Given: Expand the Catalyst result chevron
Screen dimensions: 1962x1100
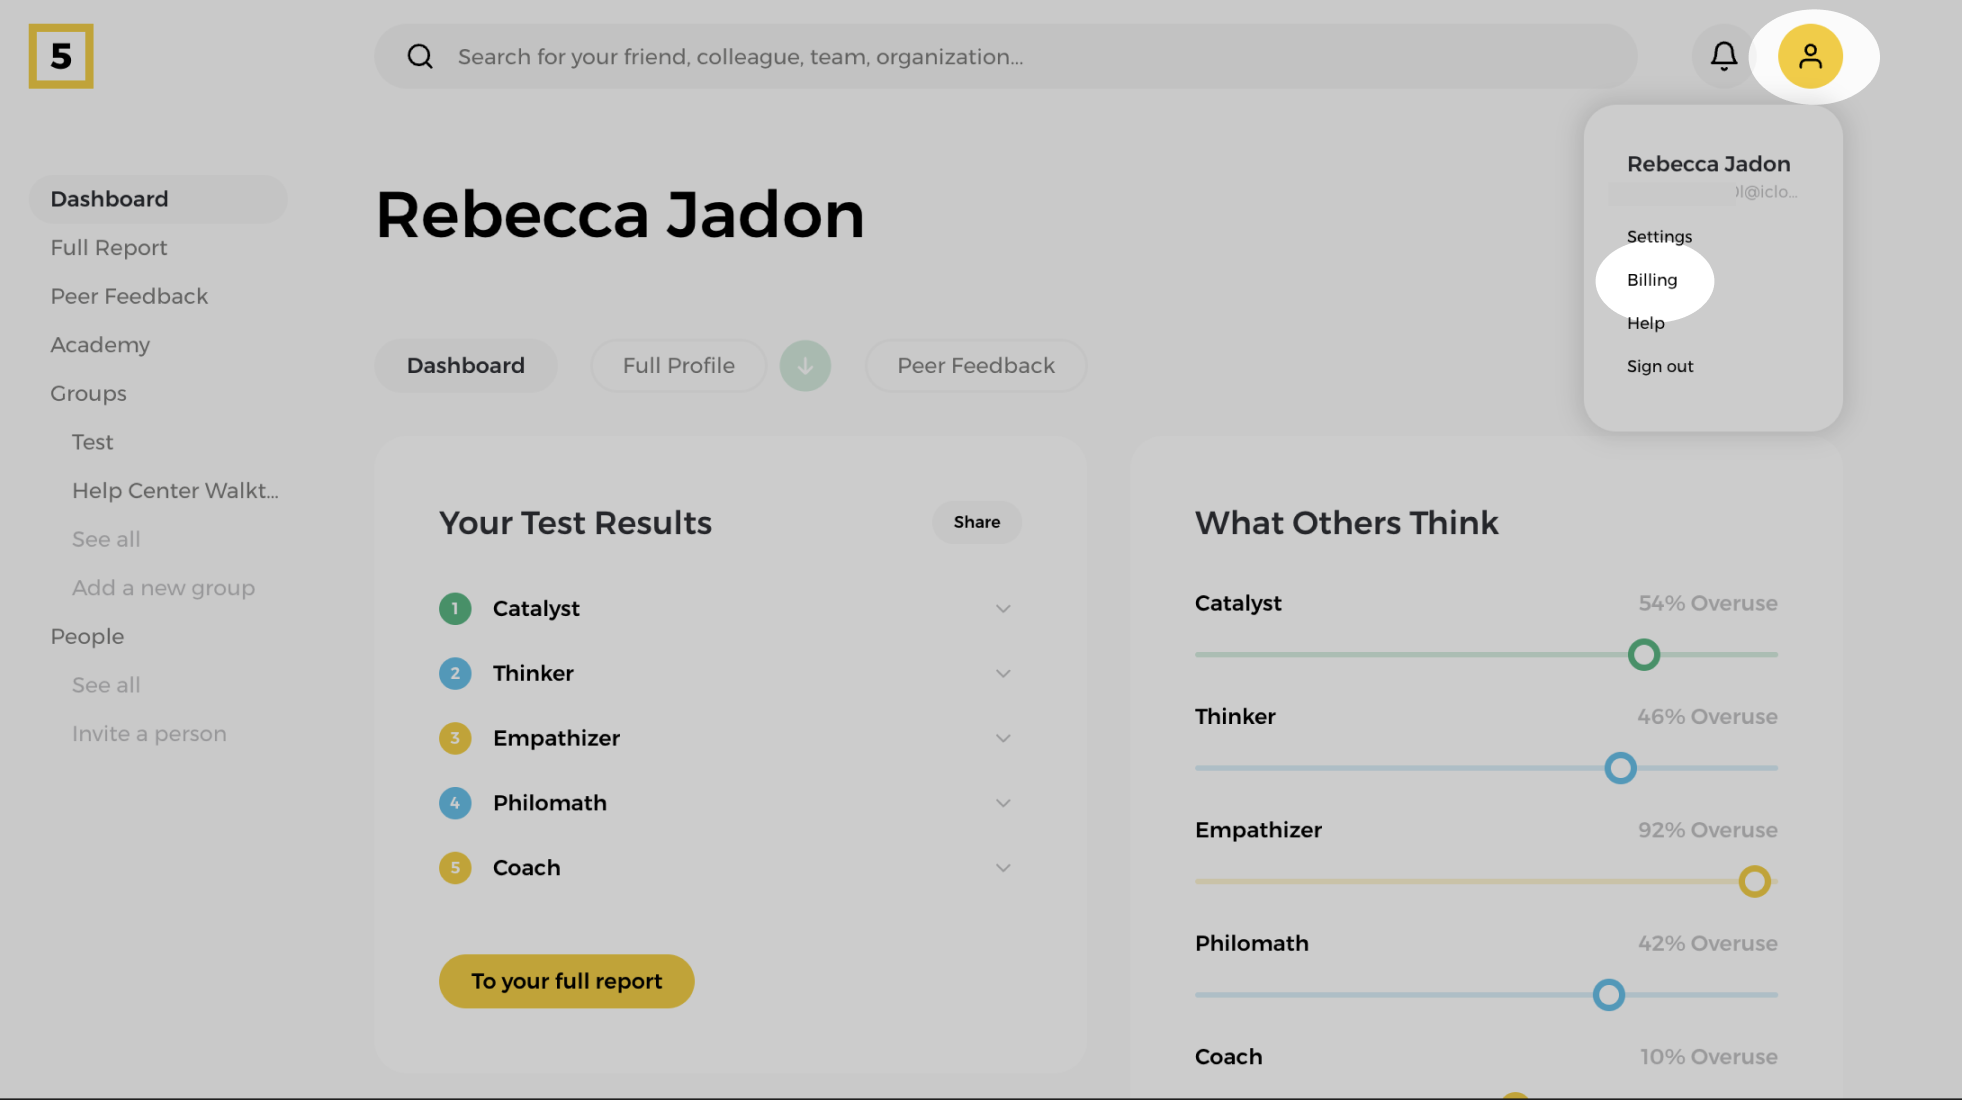Looking at the screenshot, I should 1003,608.
